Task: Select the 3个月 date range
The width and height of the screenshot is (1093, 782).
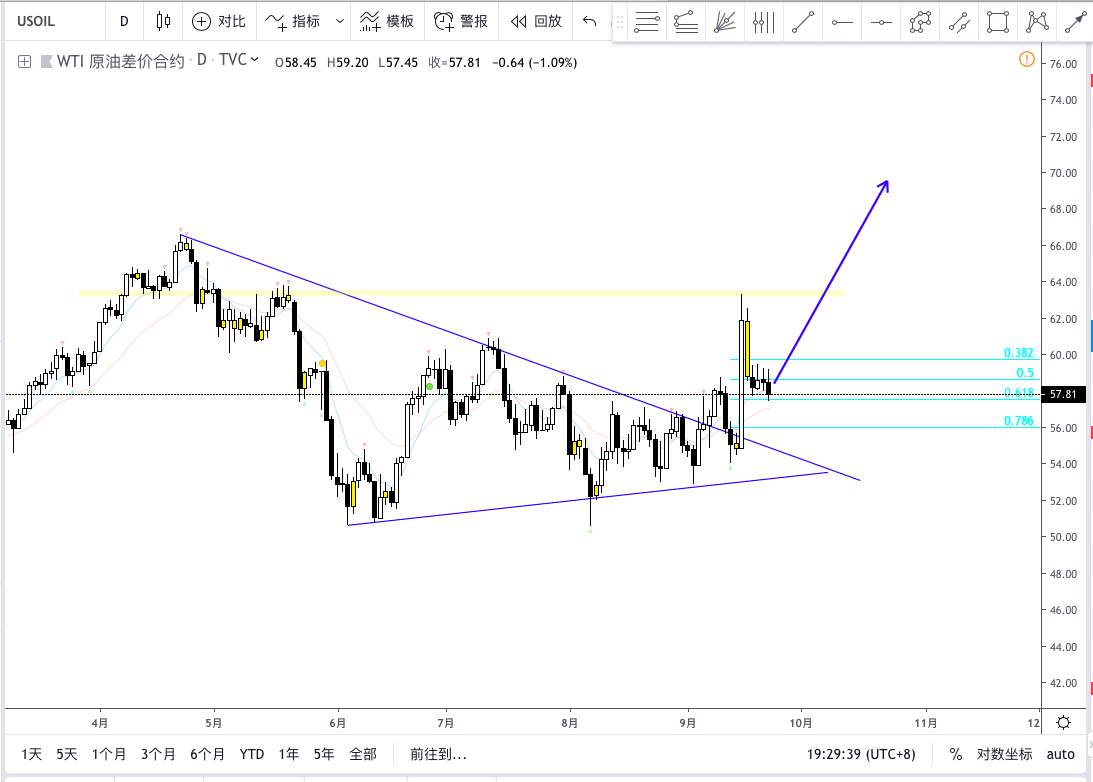Action: coord(158,754)
